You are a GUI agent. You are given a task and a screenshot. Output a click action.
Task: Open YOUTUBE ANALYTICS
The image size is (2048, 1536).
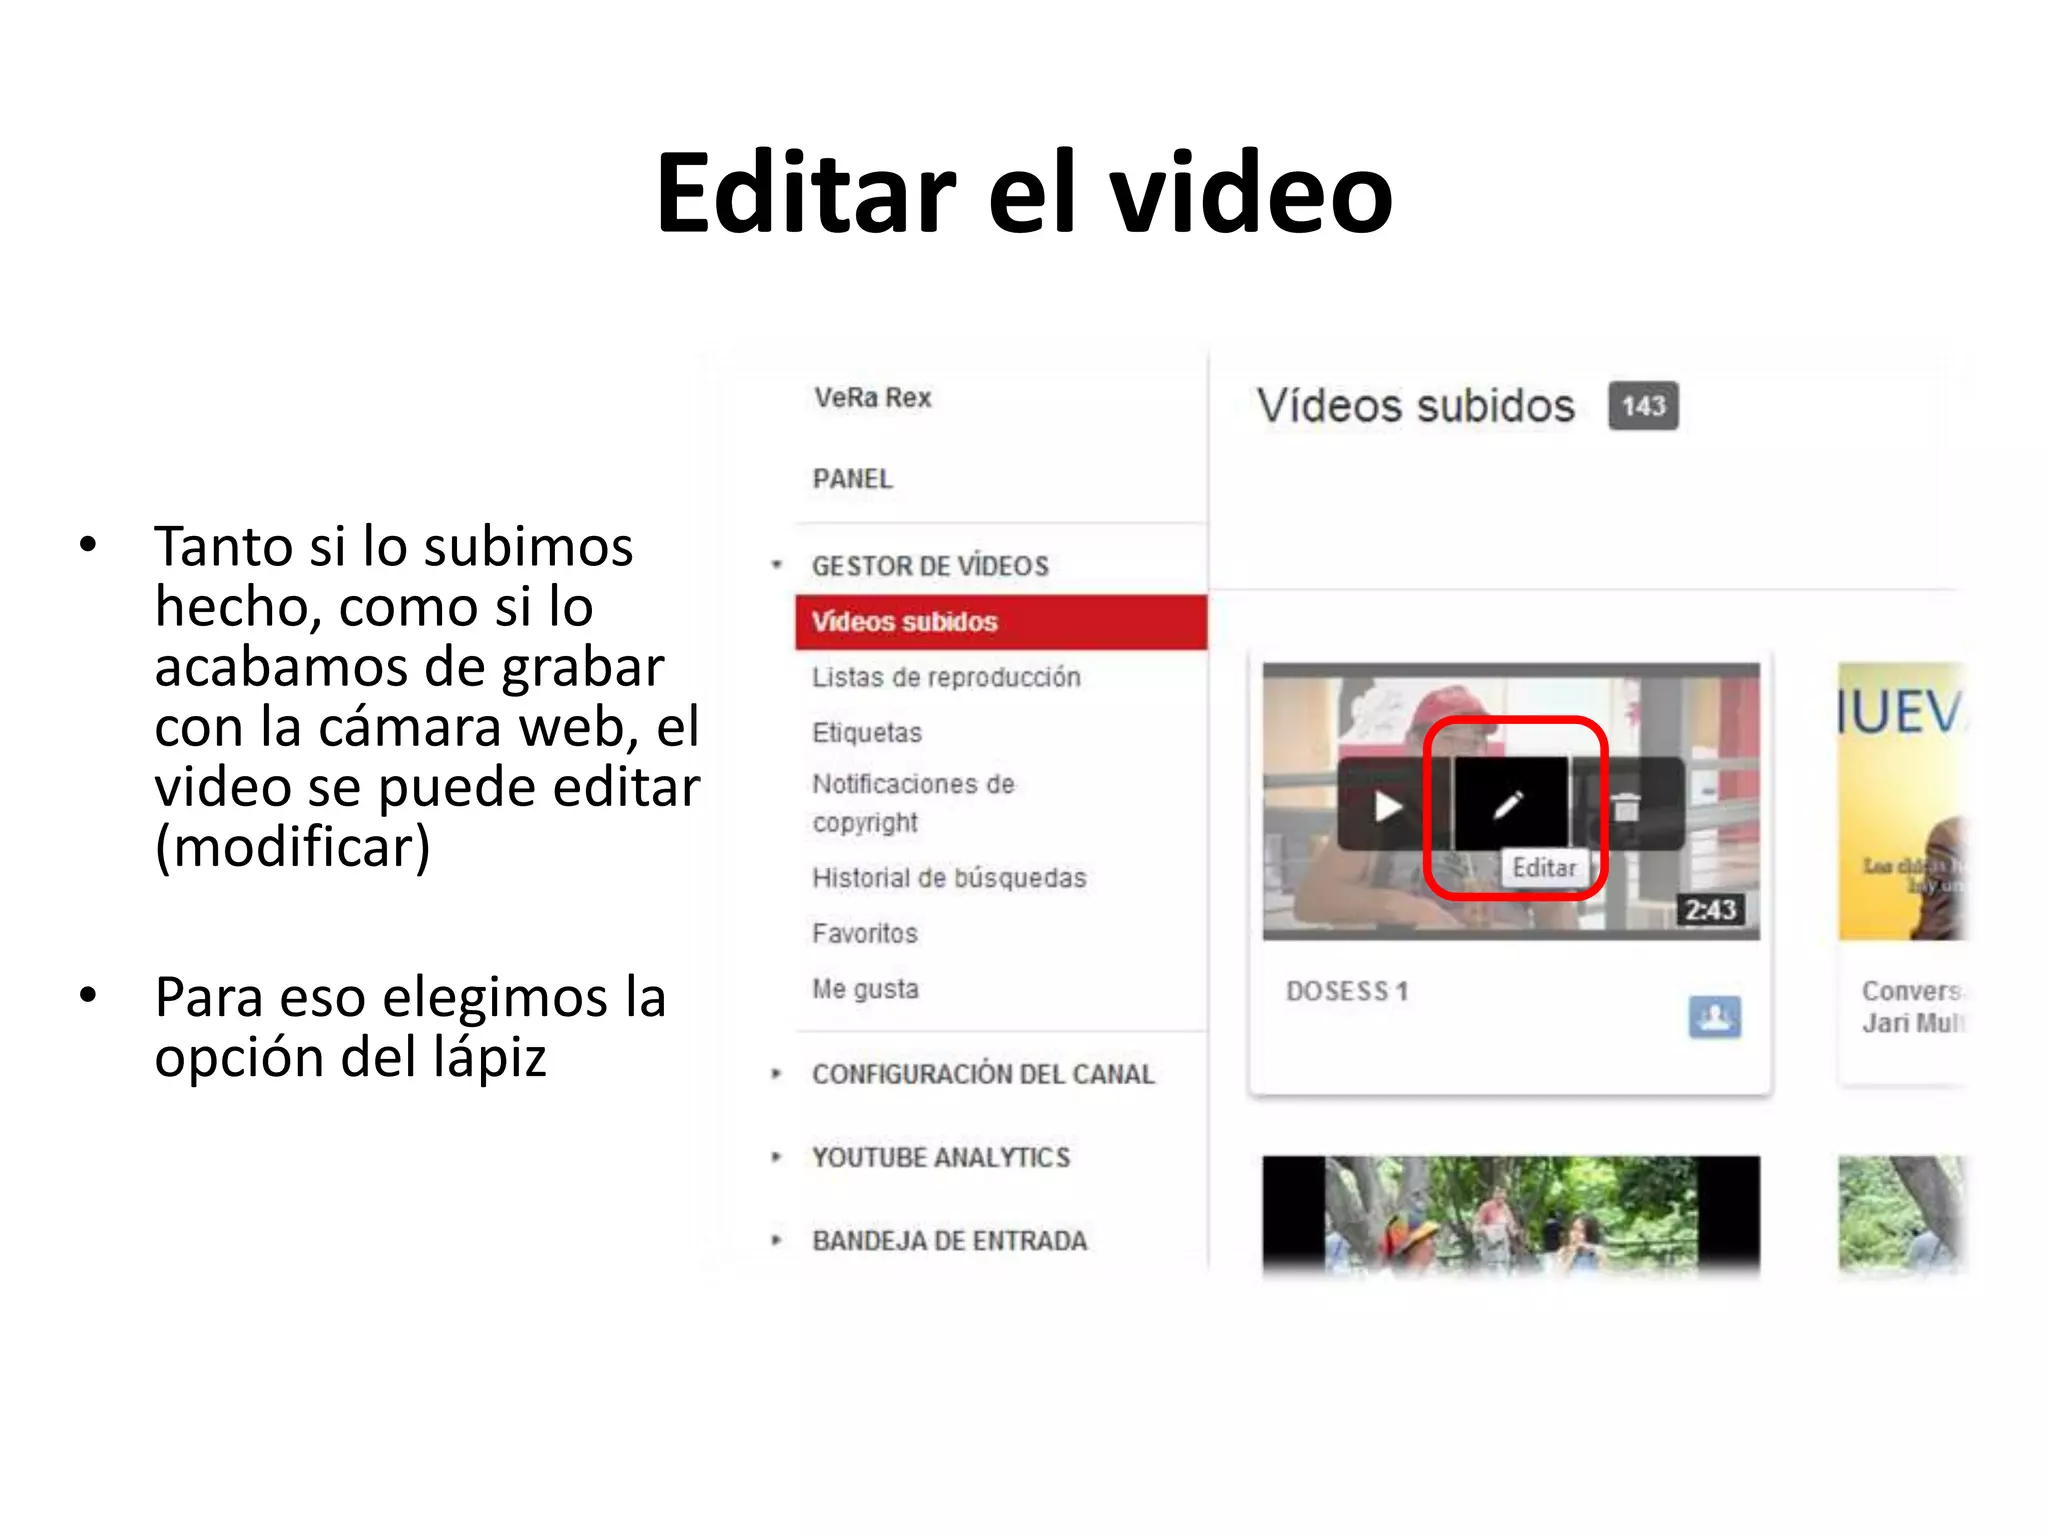(x=941, y=1157)
